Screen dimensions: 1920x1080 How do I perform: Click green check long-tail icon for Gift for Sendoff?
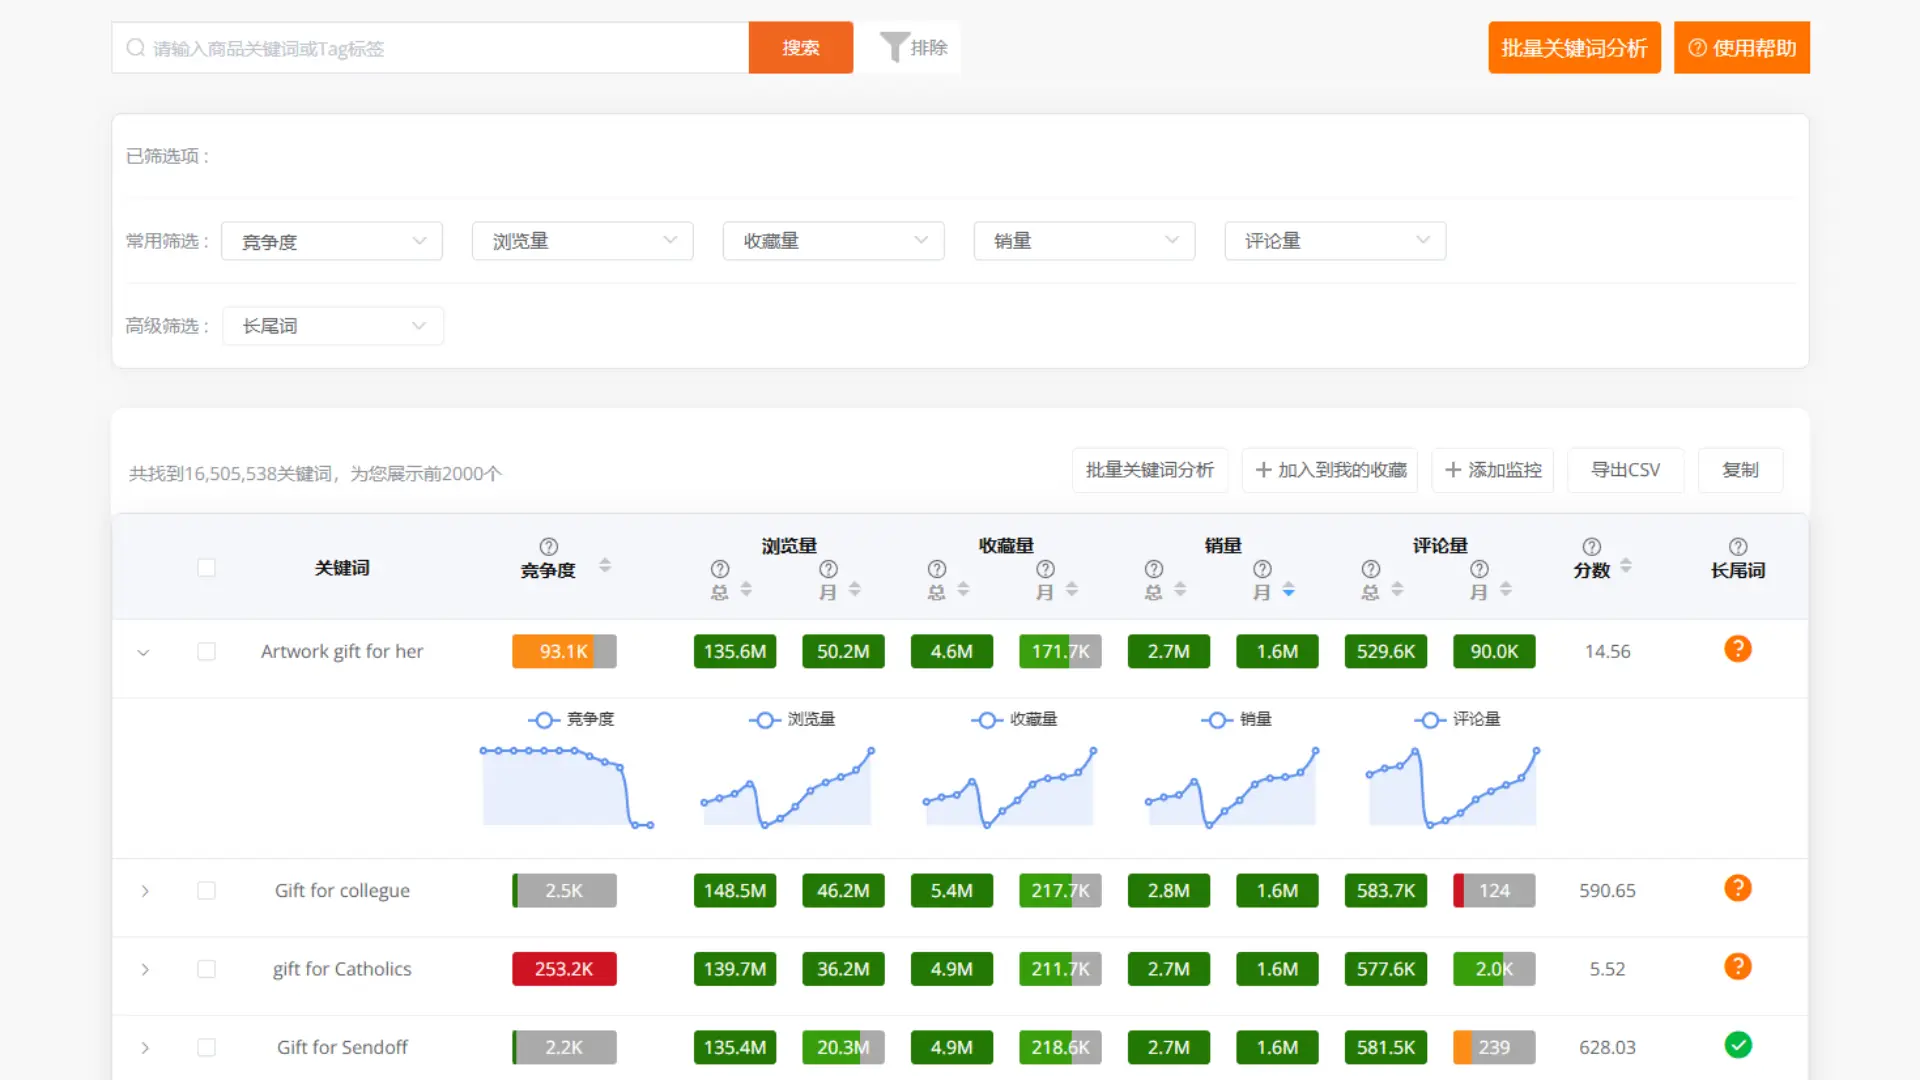[1738, 1045]
